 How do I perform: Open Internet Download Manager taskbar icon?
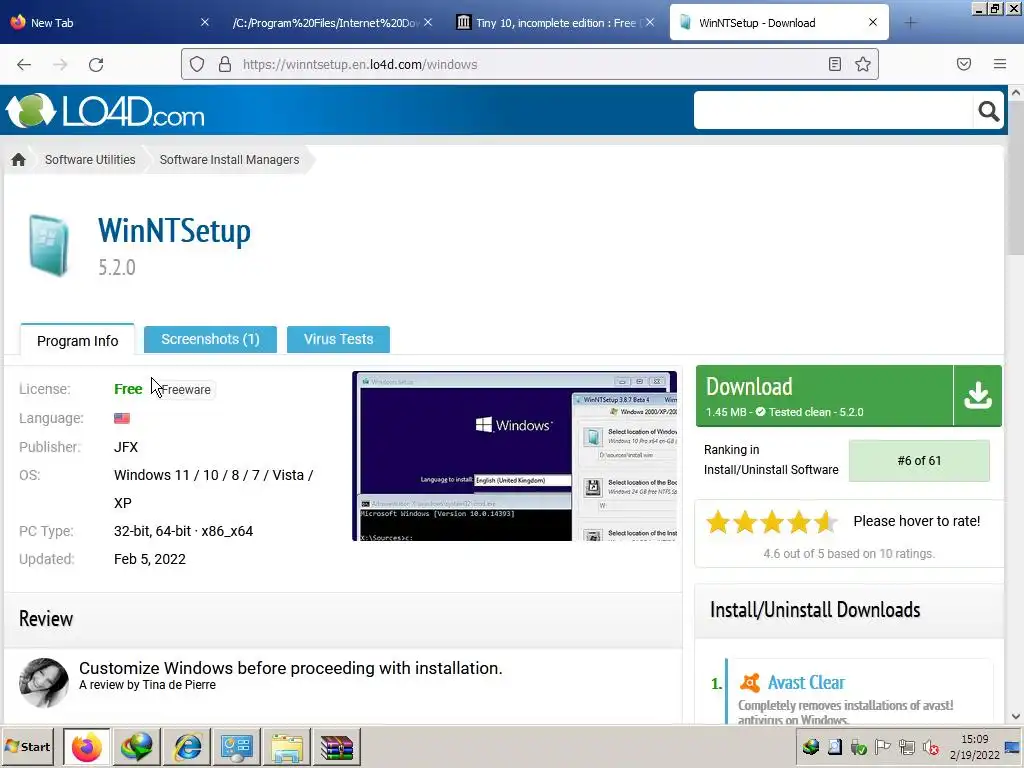coord(137,747)
